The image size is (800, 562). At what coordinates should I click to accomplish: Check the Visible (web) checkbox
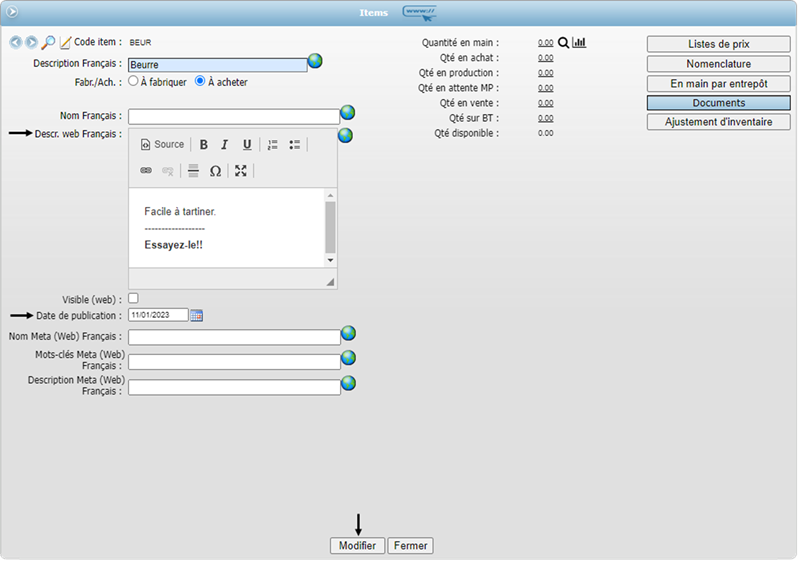pos(134,299)
